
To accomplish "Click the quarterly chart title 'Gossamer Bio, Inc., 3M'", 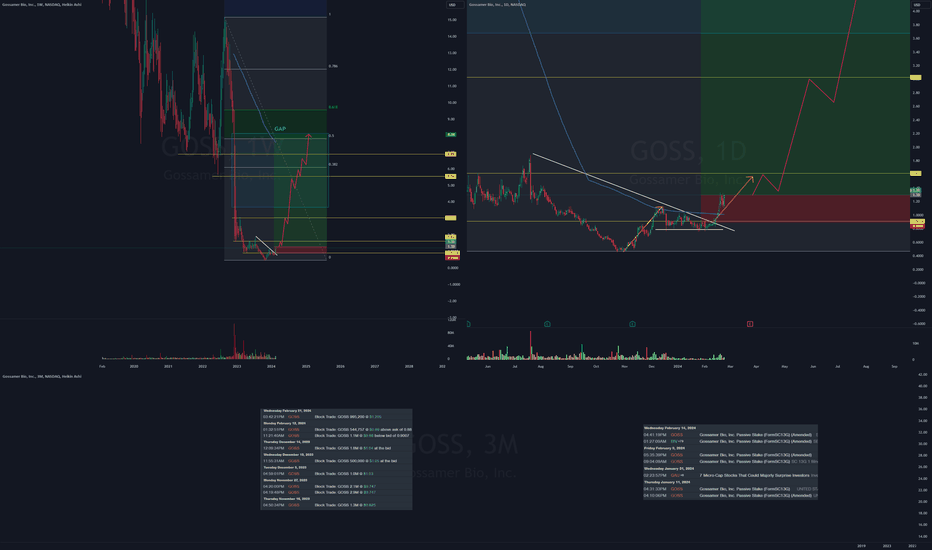I will coord(42,376).
